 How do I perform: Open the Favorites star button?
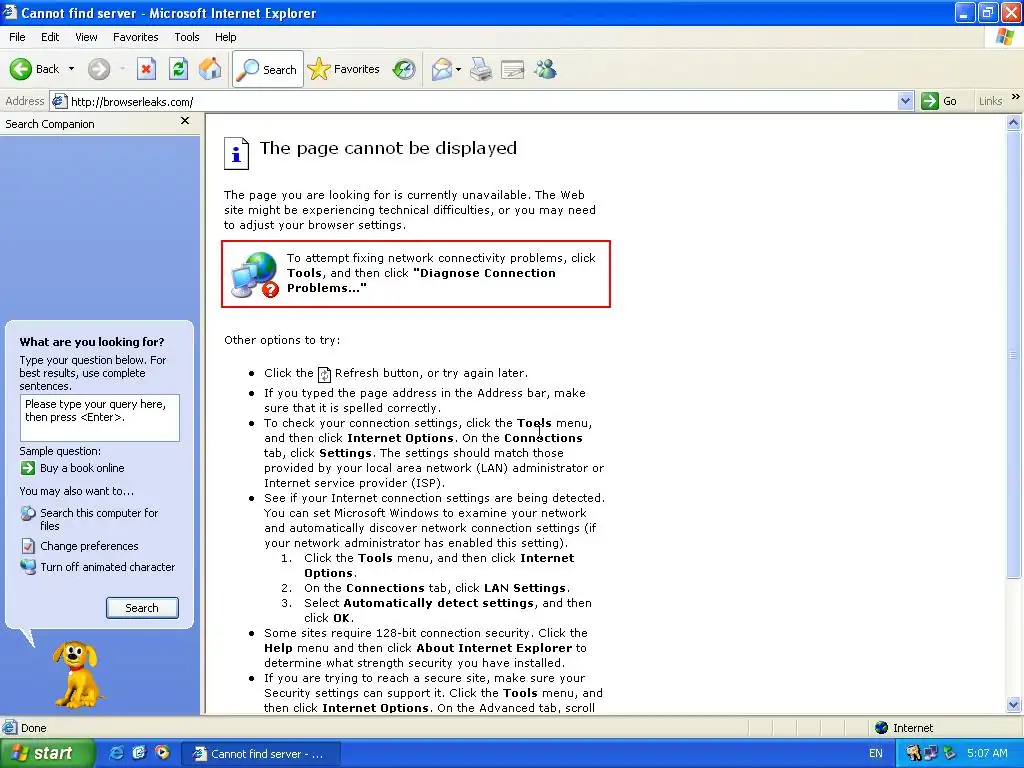point(344,69)
